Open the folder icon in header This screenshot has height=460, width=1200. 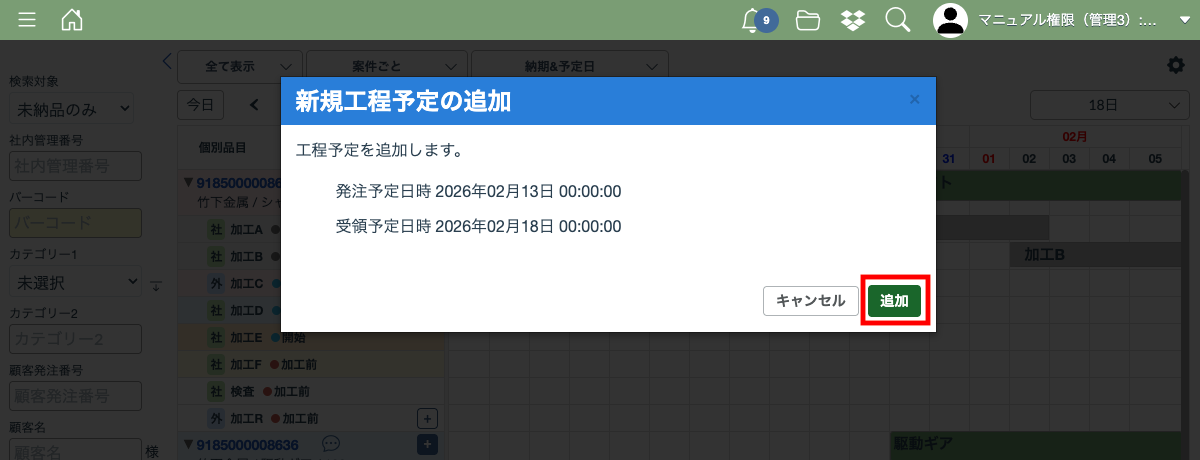pyautogui.click(x=808, y=20)
